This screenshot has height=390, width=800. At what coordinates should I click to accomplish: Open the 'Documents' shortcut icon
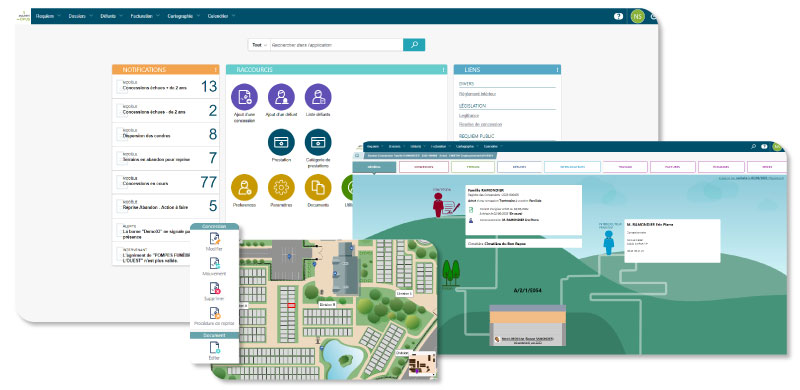pyautogui.click(x=318, y=187)
